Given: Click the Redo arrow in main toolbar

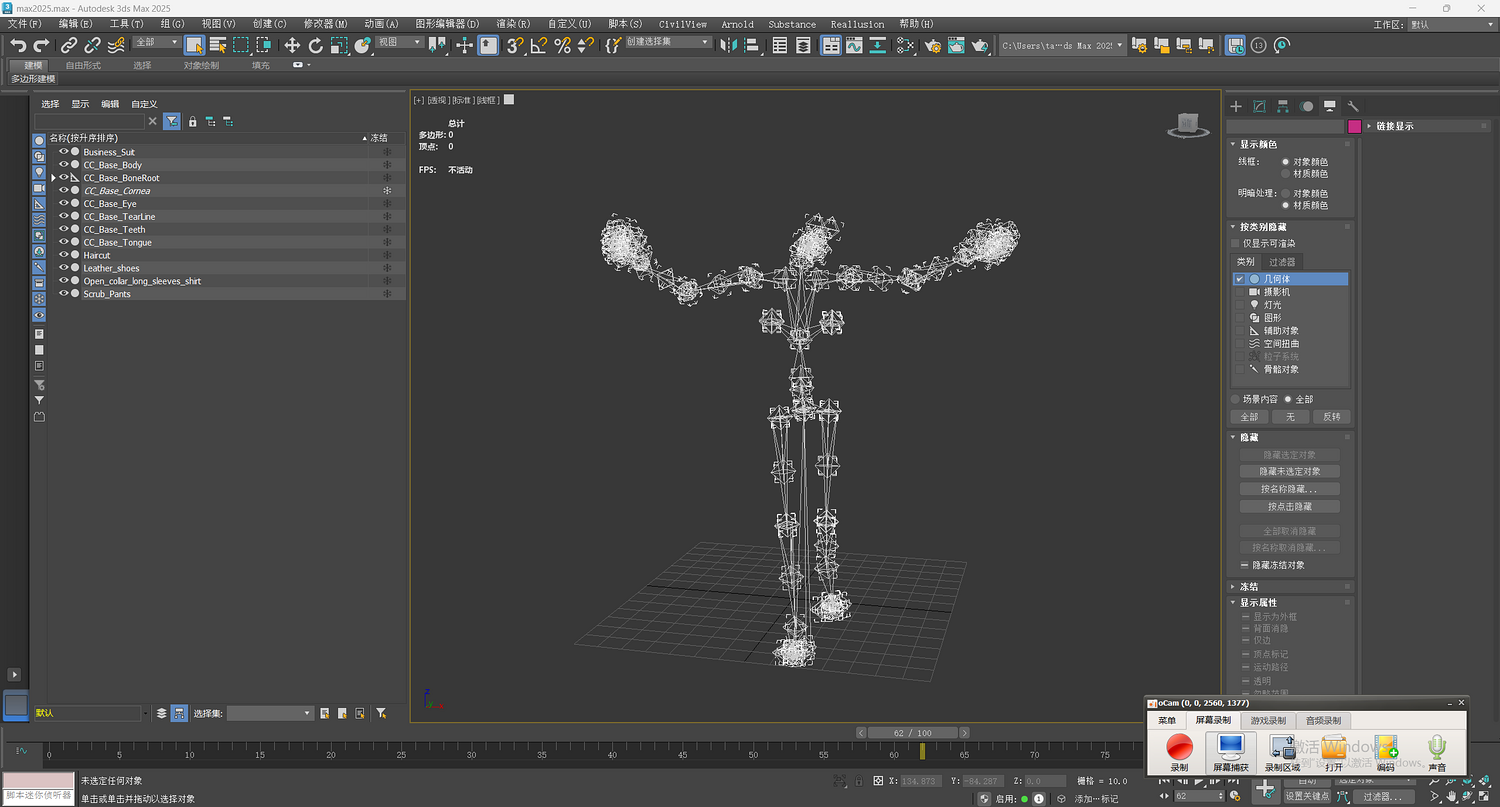Looking at the screenshot, I should [x=41, y=45].
